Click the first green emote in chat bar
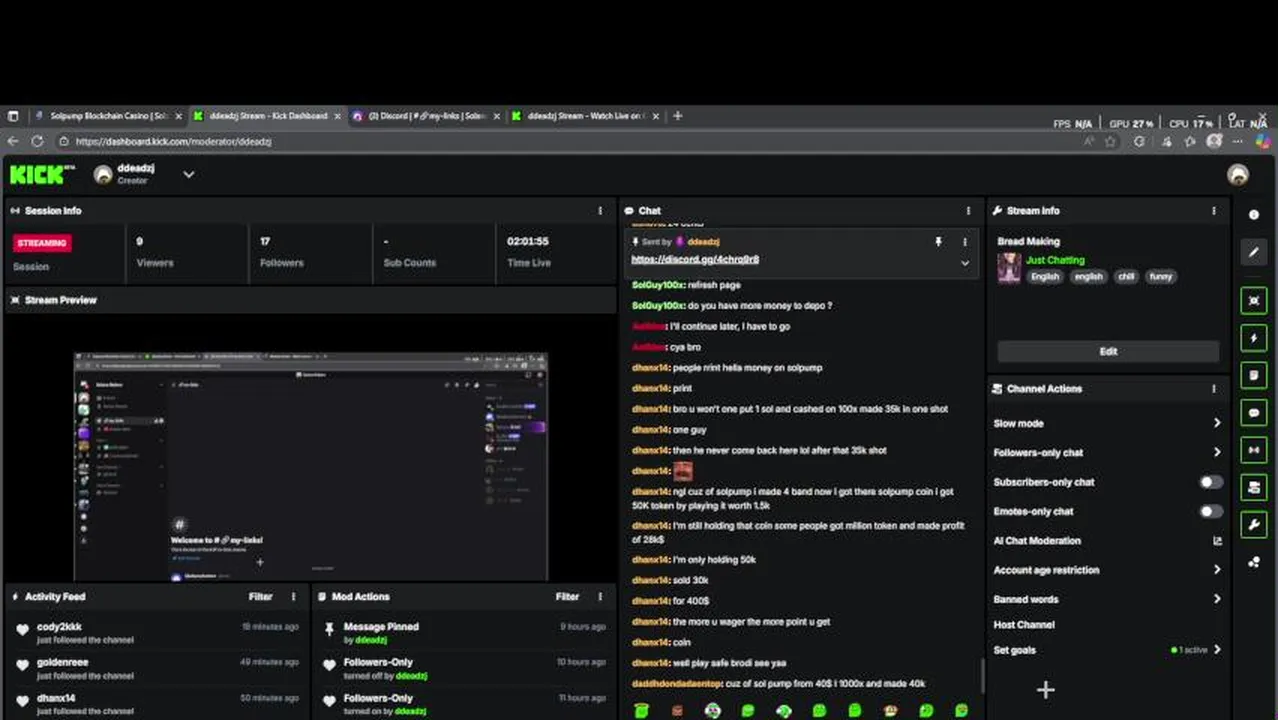Screen dimensions: 1278x720 (641, 711)
